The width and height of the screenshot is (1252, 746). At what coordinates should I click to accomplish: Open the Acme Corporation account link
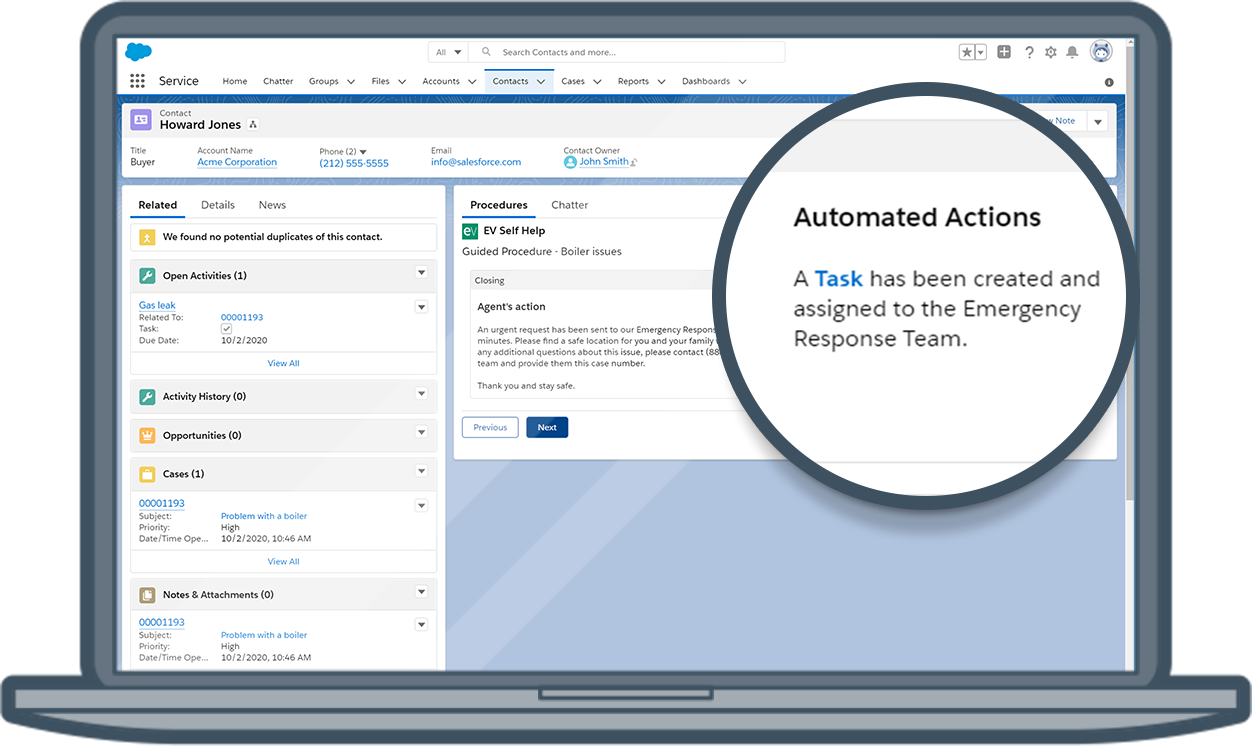coord(237,162)
